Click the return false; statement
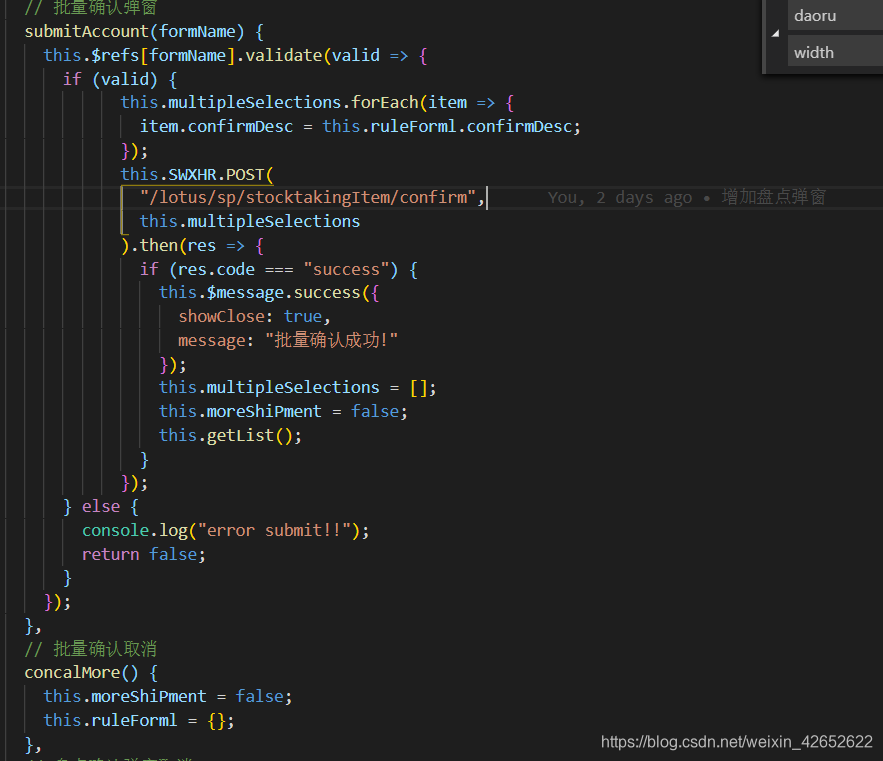883x761 pixels. (x=144, y=554)
